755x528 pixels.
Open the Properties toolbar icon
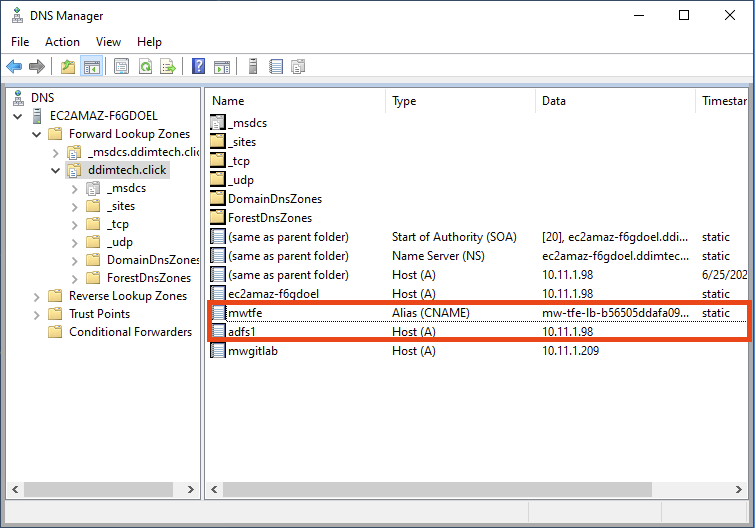[121, 66]
